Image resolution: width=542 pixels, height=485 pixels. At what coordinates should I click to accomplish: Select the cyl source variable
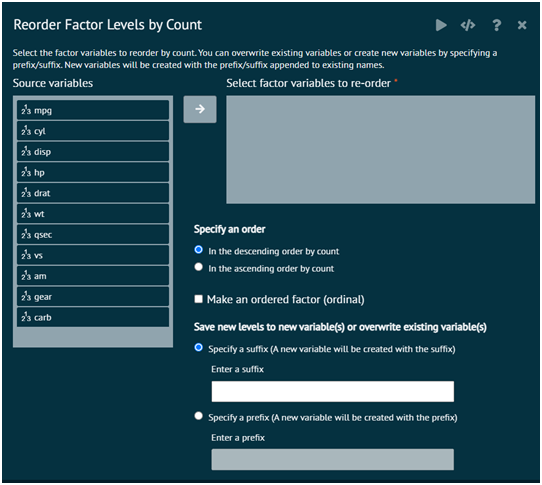click(93, 131)
